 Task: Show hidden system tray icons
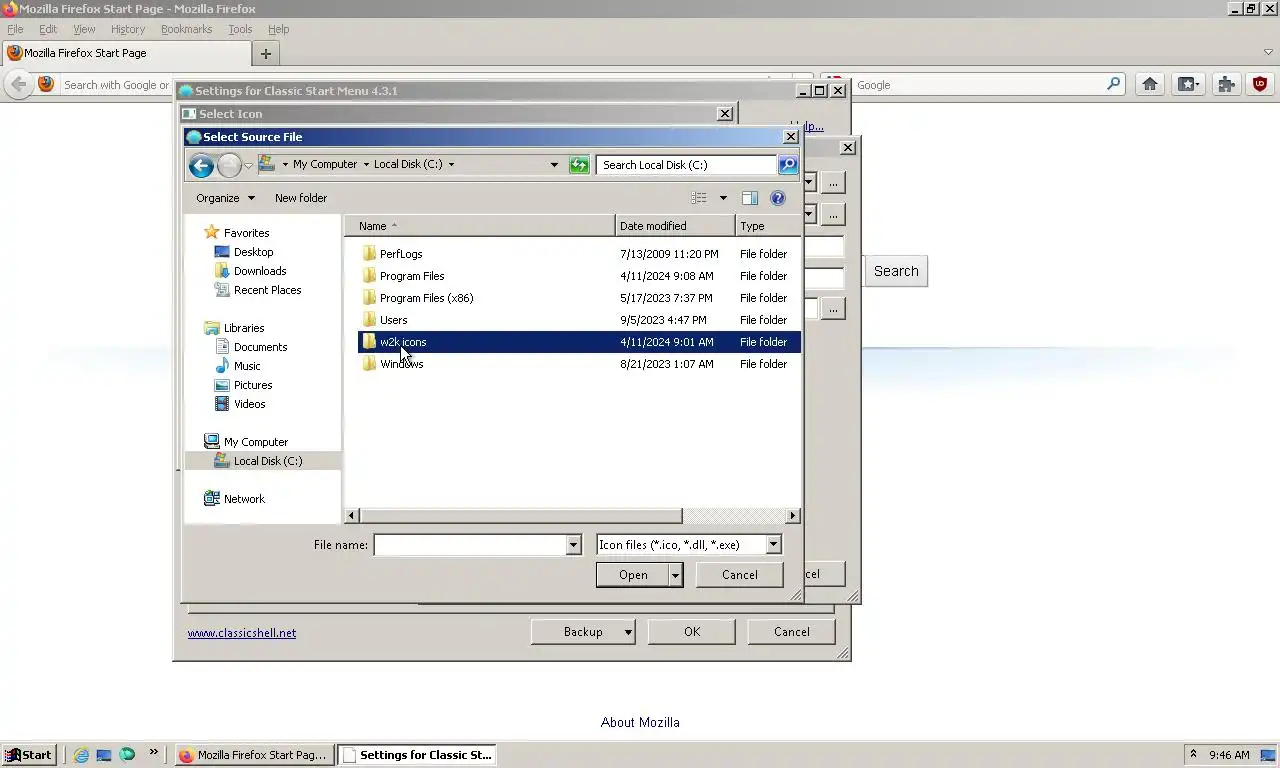coord(1193,754)
